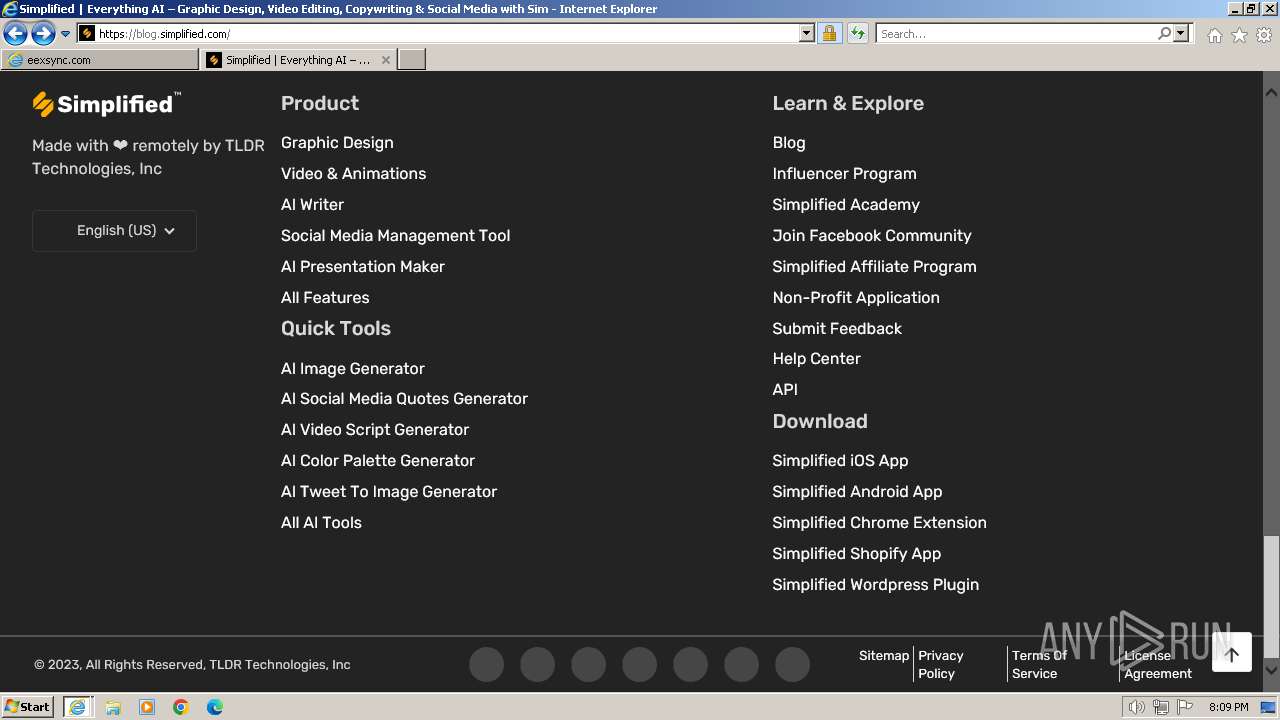Screen dimensions: 1280x720
Task: Click the volume speaker tray icon
Action: [x=1137, y=707]
